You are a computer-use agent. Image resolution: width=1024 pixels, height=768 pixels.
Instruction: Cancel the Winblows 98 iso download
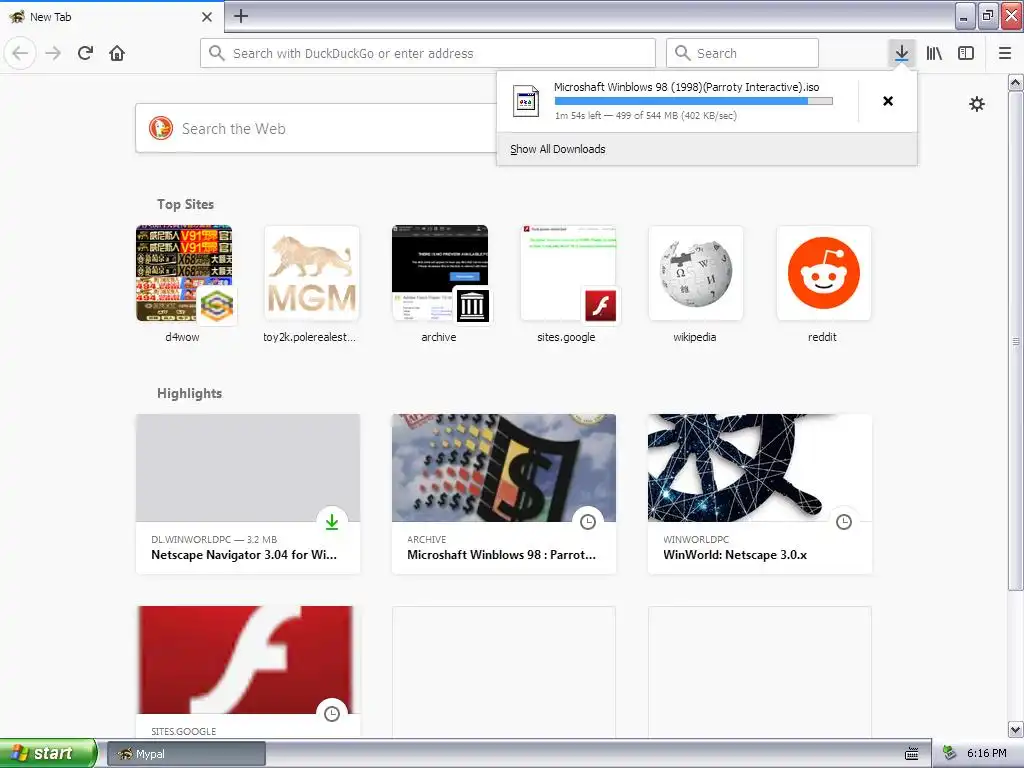click(888, 101)
